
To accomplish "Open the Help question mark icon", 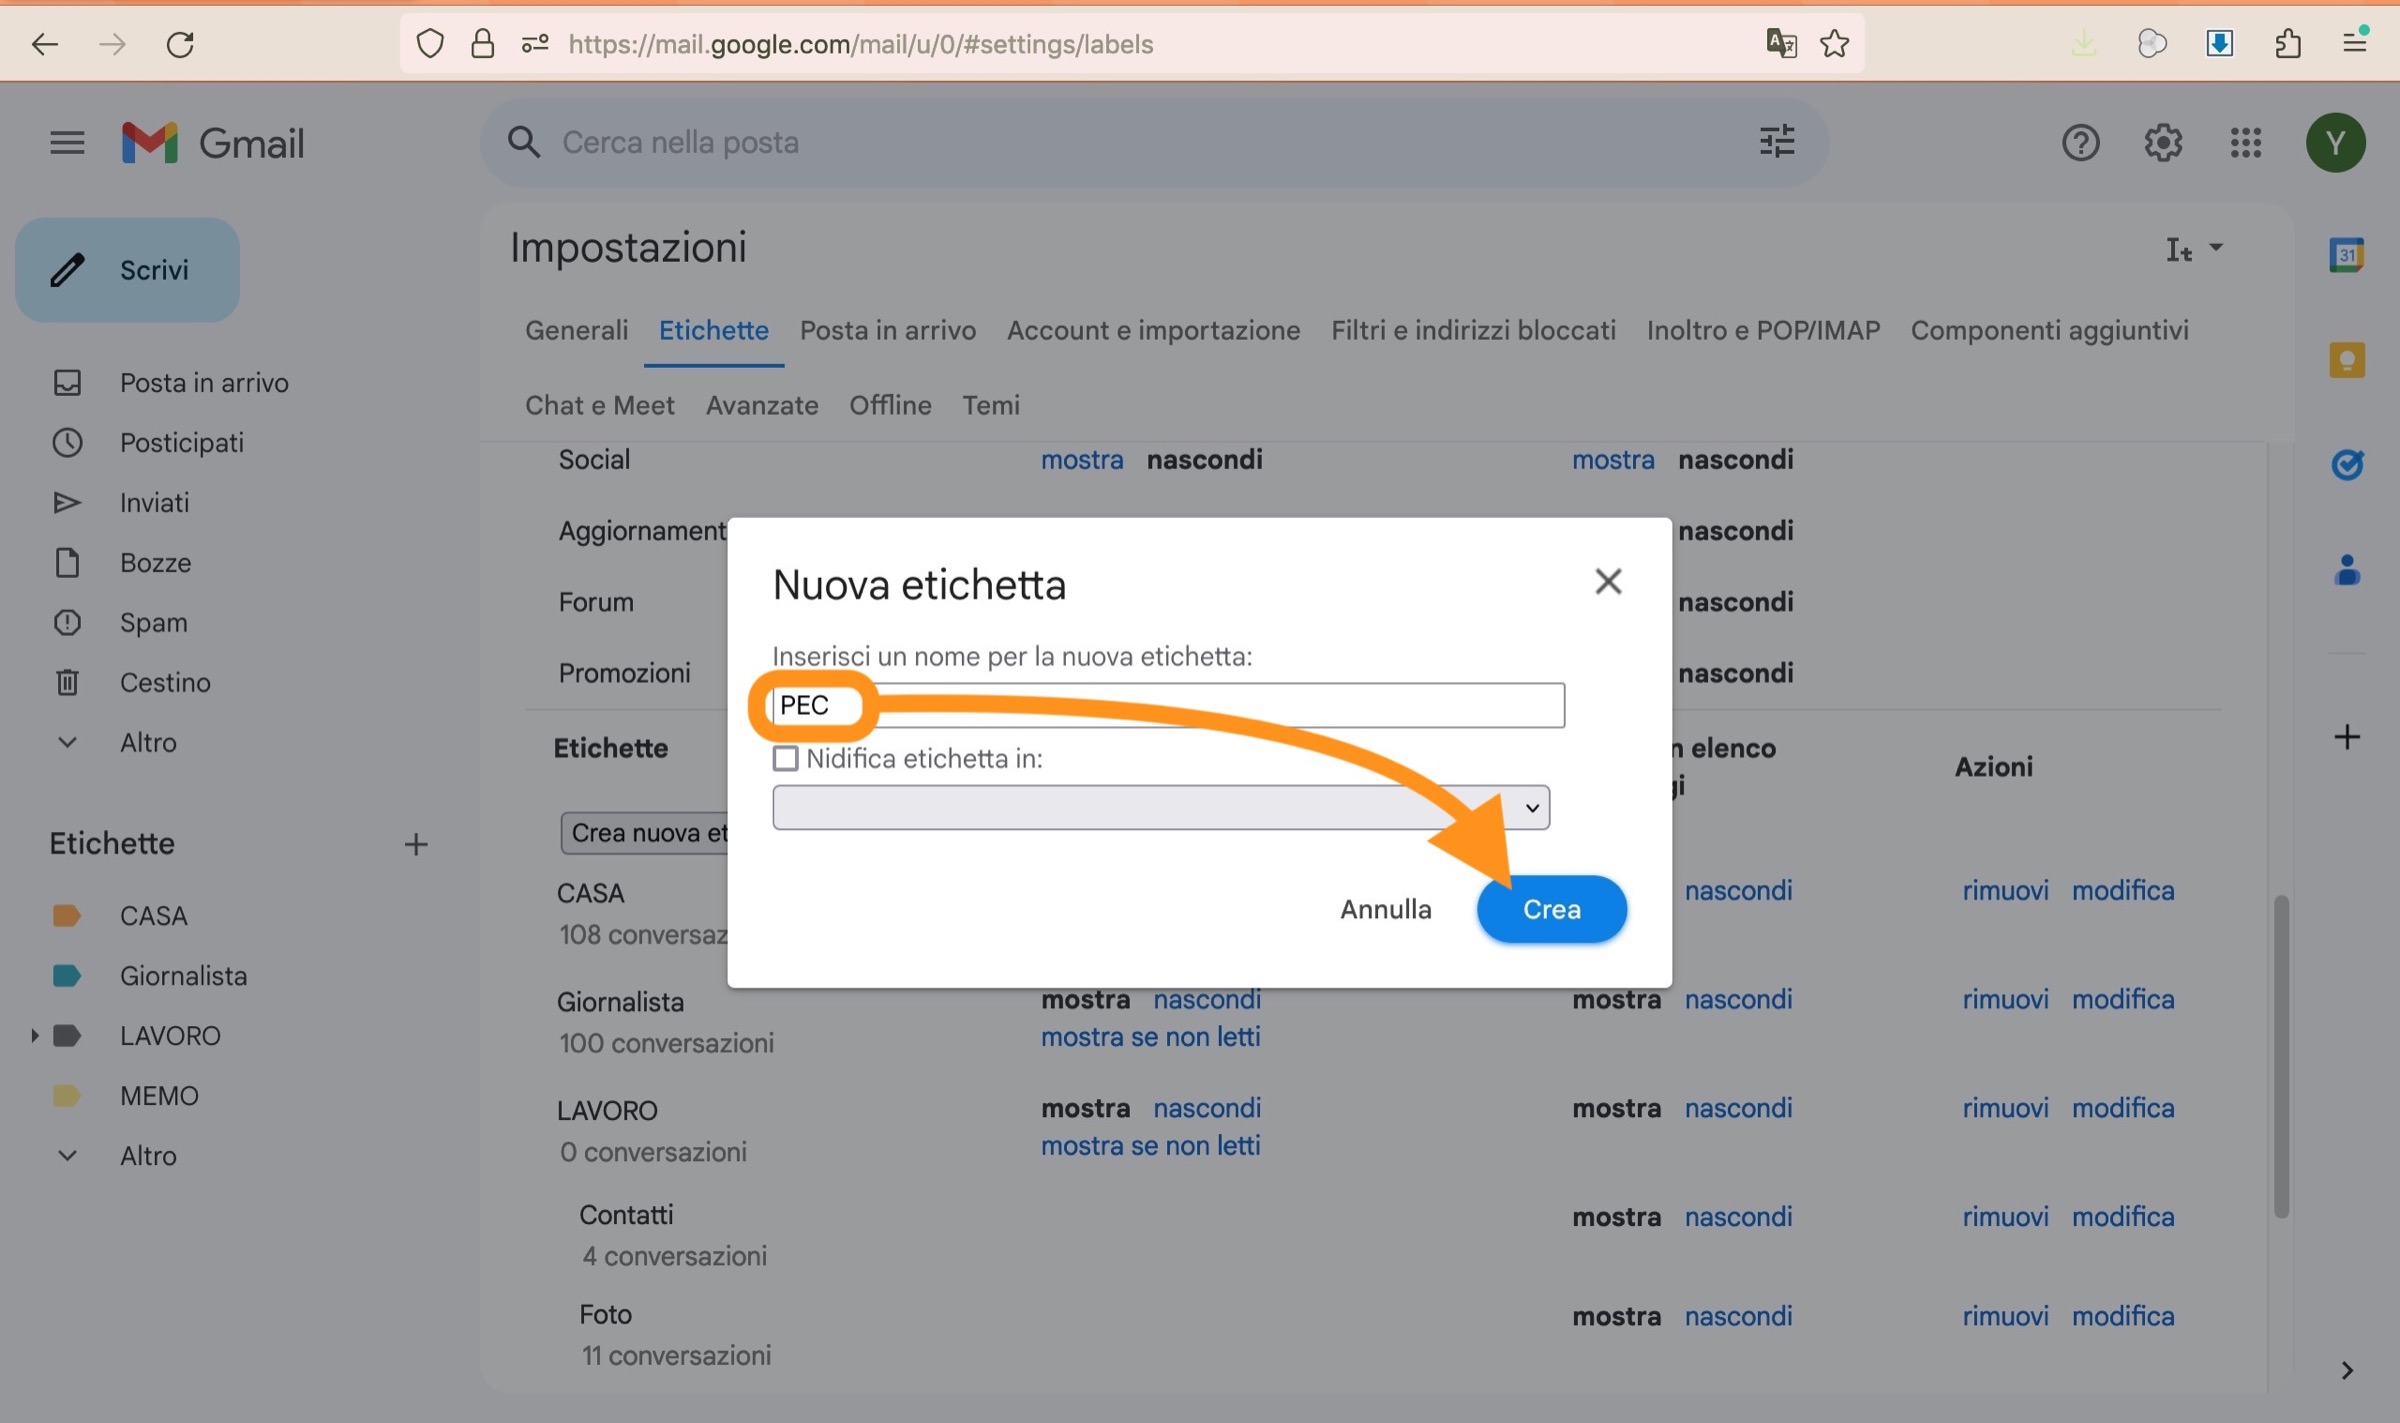I will pyautogui.click(x=2080, y=143).
